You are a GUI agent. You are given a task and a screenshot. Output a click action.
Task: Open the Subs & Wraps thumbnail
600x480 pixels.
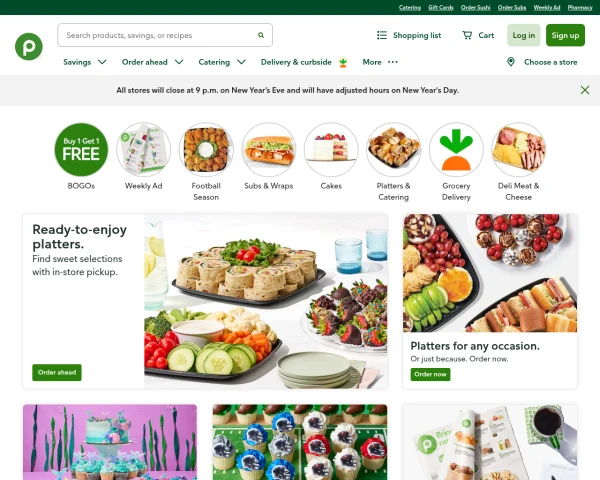tap(269, 150)
